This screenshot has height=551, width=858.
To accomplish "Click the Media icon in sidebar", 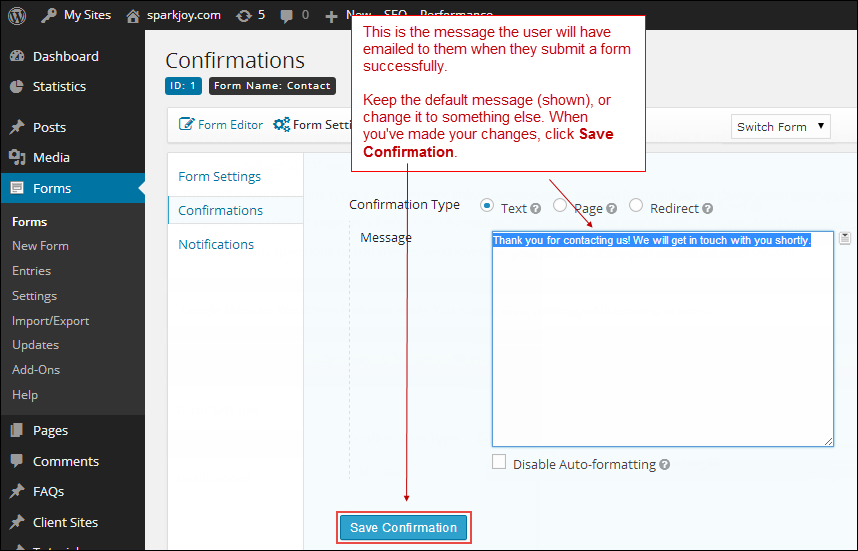I will (17, 158).
